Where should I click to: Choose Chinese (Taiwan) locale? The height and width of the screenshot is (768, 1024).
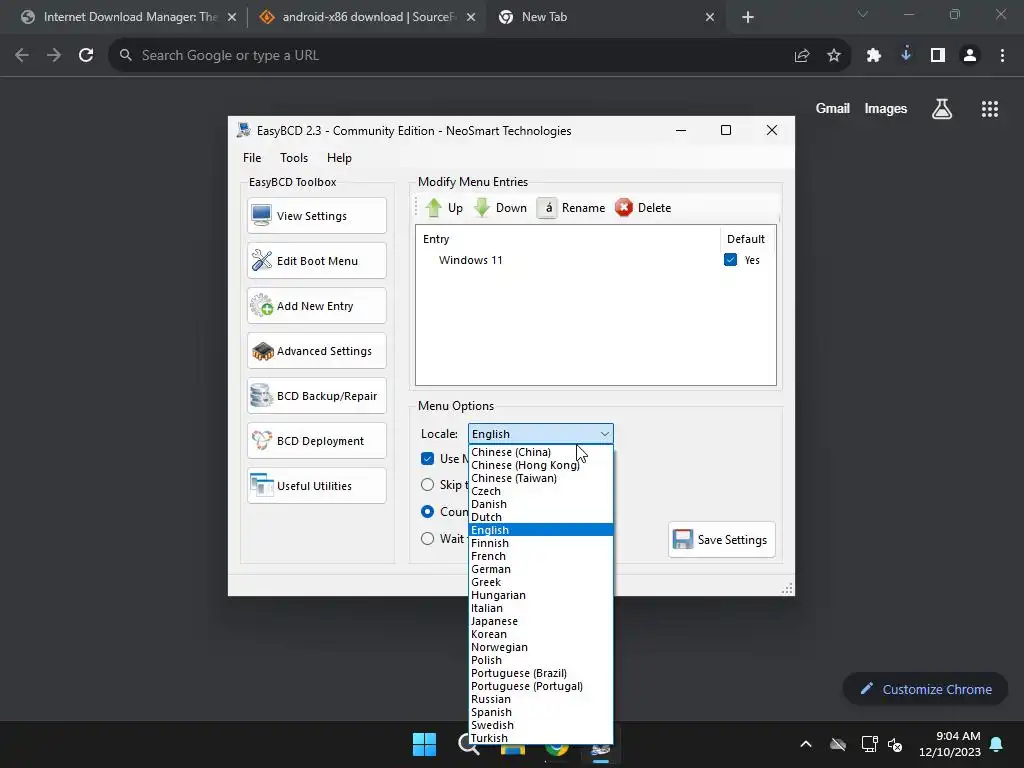(x=541, y=478)
